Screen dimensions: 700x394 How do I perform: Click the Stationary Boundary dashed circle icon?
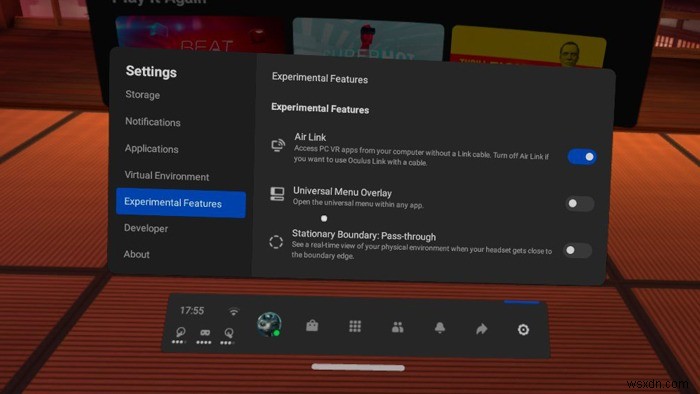point(276,242)
